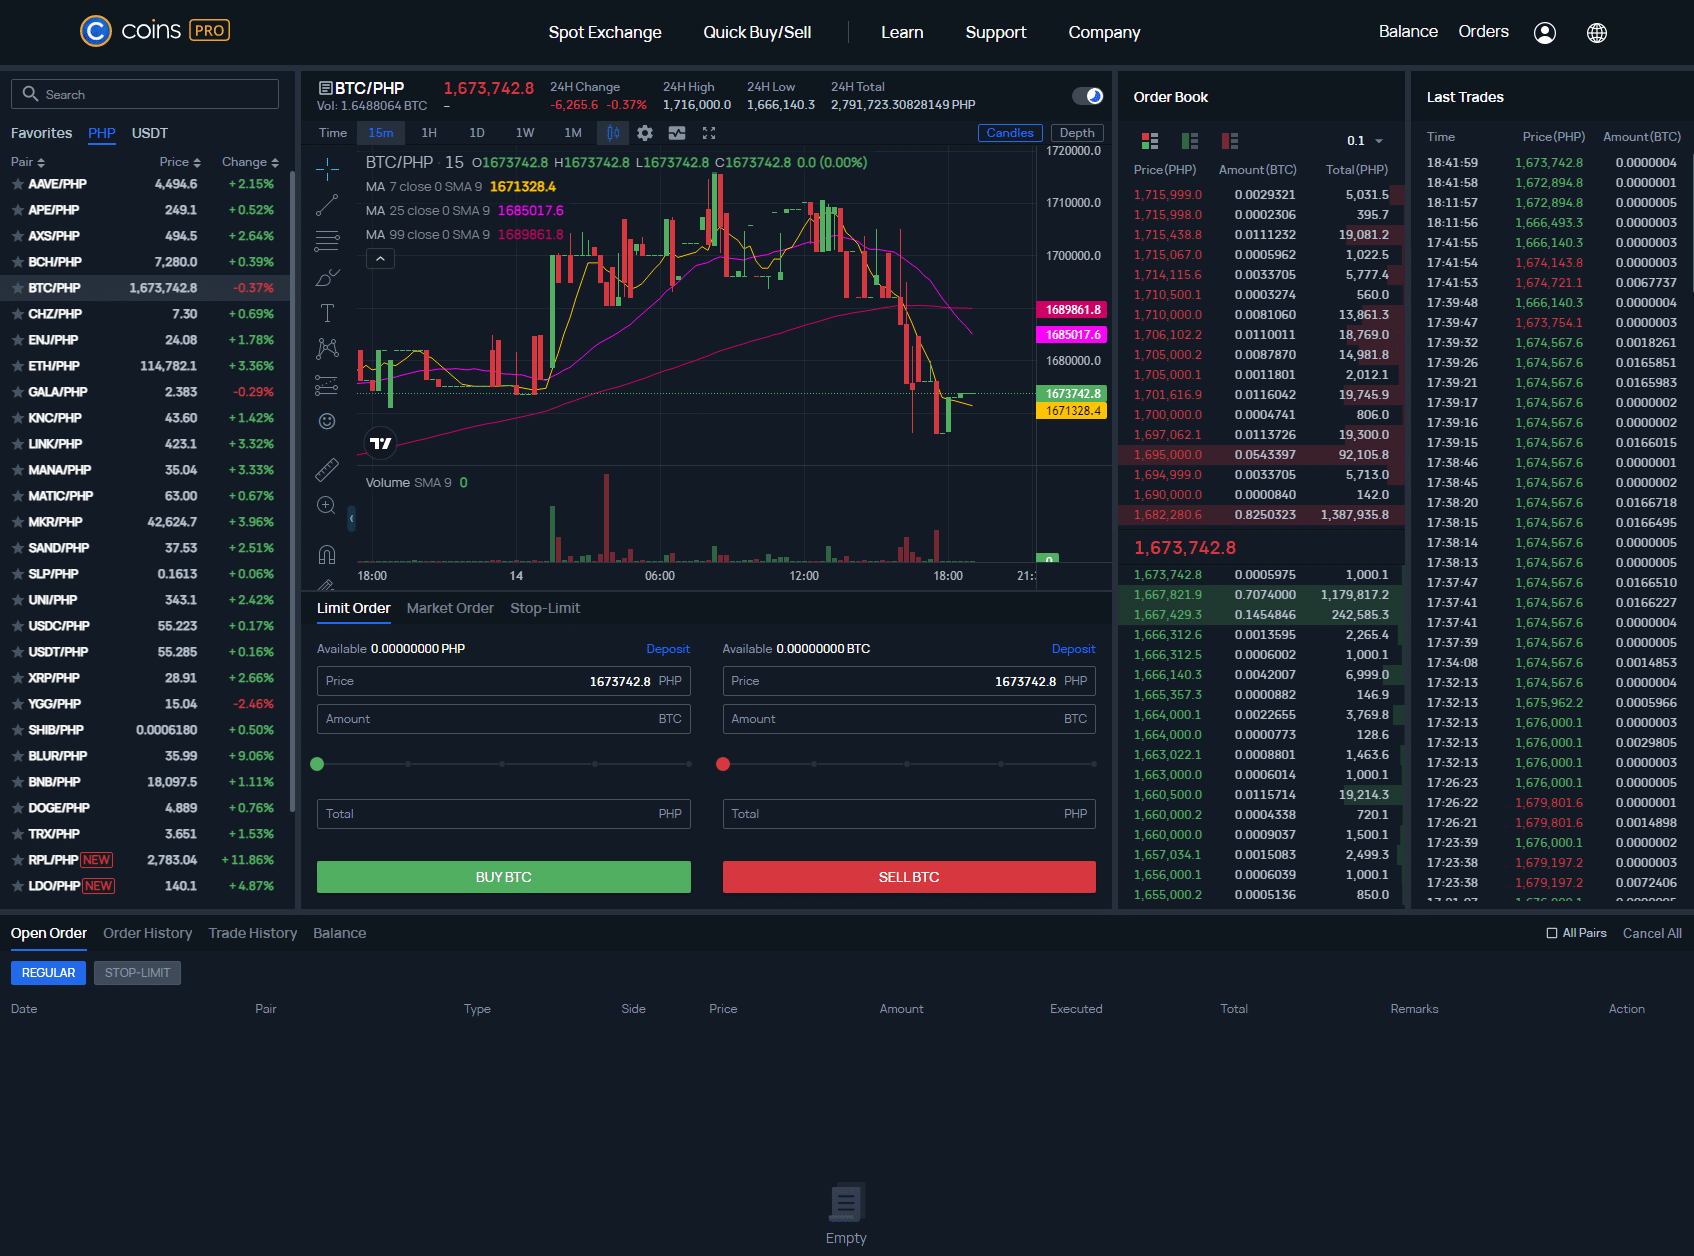The height and width of the screenshot is (1256, 1694).
Task: Click Deposit link for PHP balance
Action: click(668, 649)
